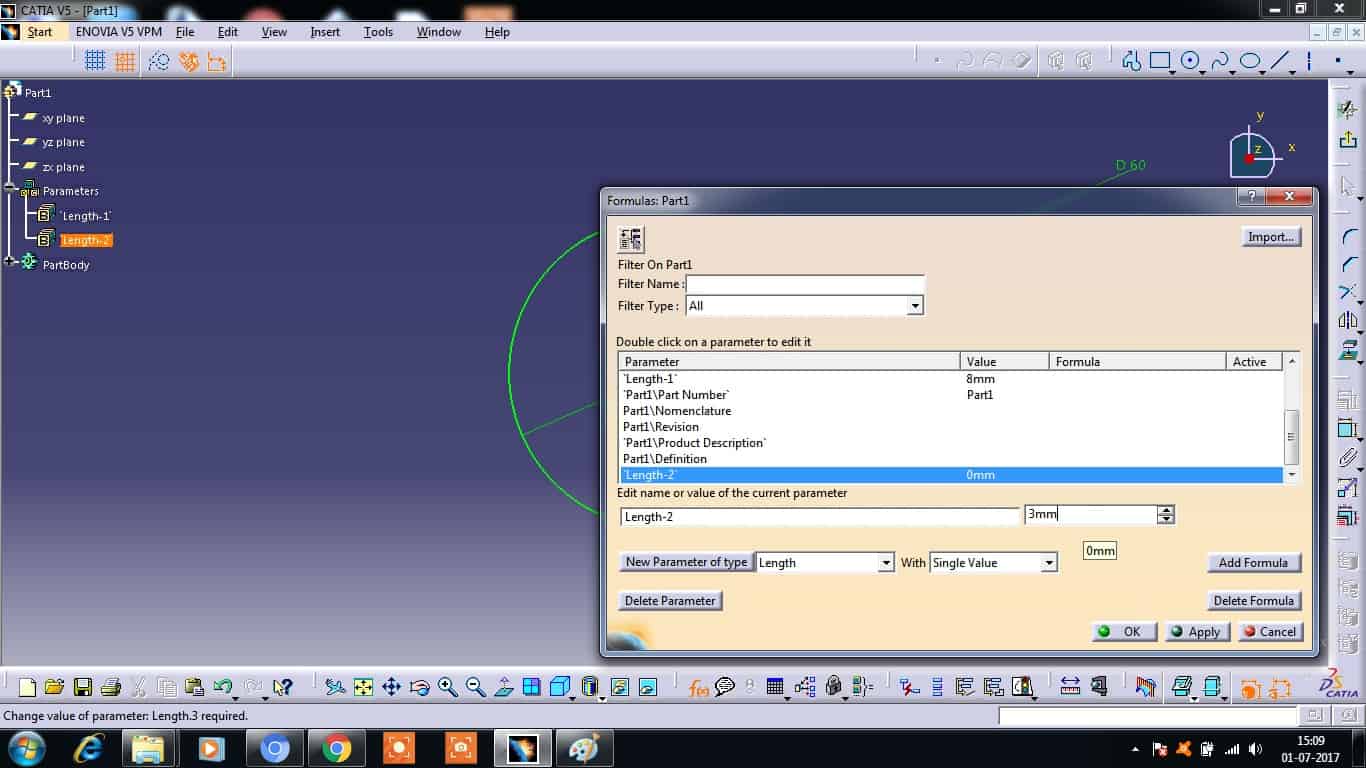Click the Undo icon in bottom toolbar
This screenshot has height=768, width=1366.
click(x=223, y=687)
